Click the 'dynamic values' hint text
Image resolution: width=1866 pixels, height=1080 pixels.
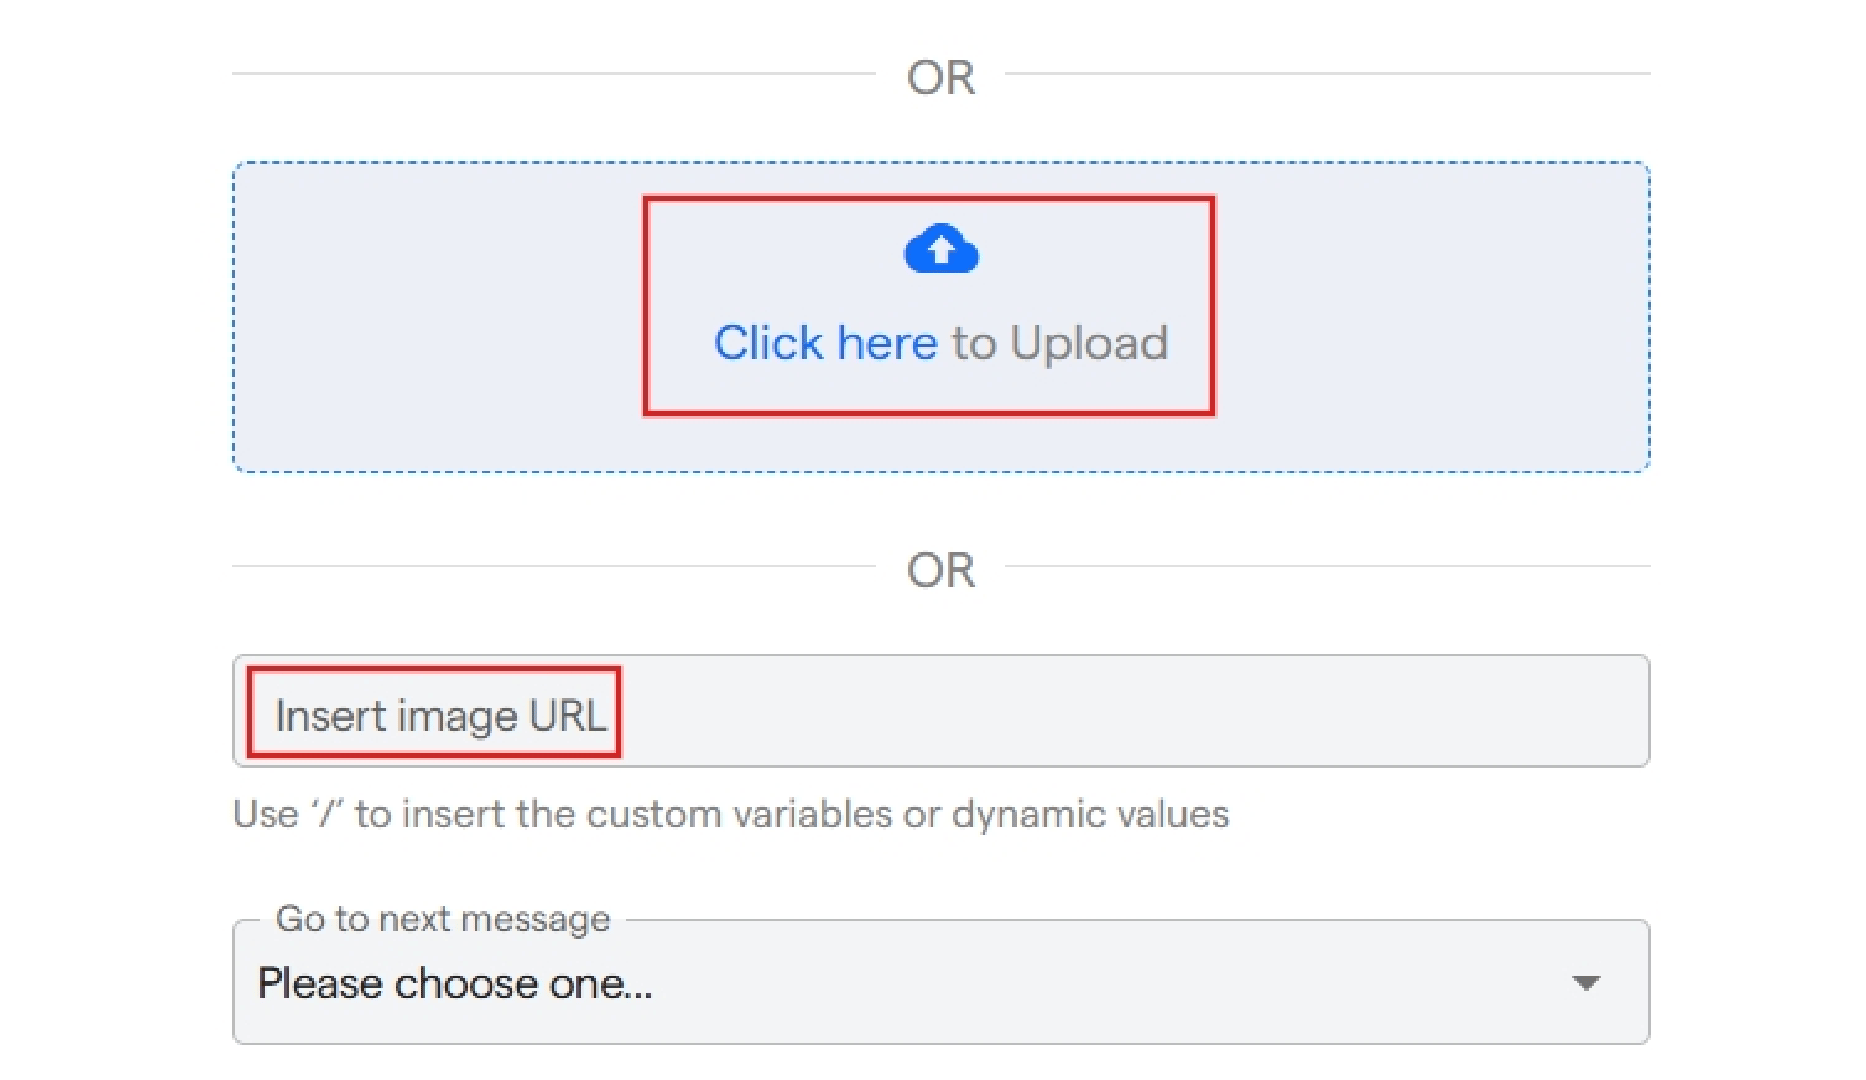click(x=1090, y=815)
